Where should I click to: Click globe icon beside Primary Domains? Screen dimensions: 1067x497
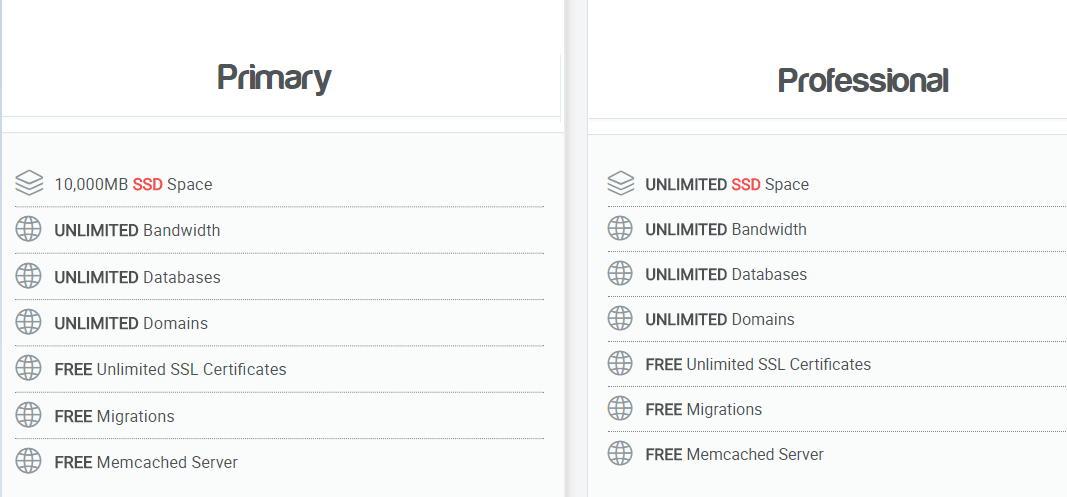click(29, 322)
